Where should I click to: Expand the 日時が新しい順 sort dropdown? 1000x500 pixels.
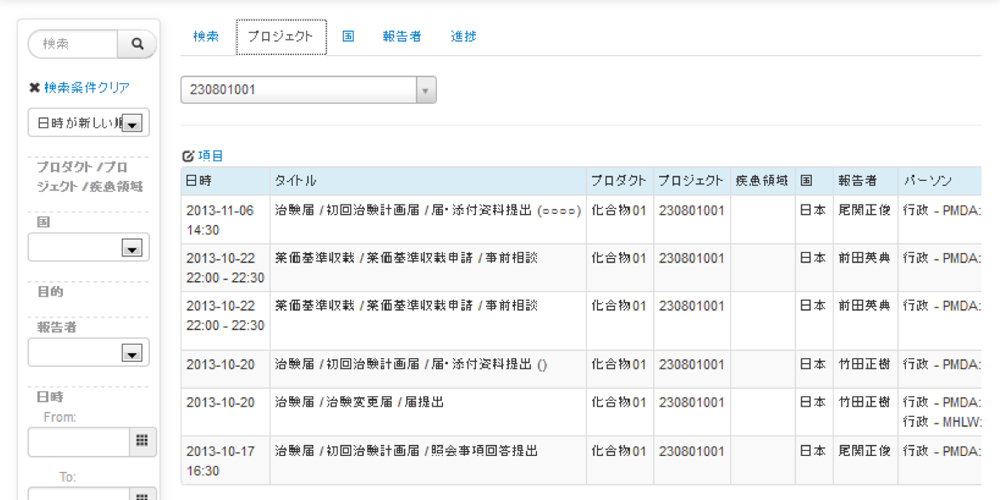click(x=133, y=123)
